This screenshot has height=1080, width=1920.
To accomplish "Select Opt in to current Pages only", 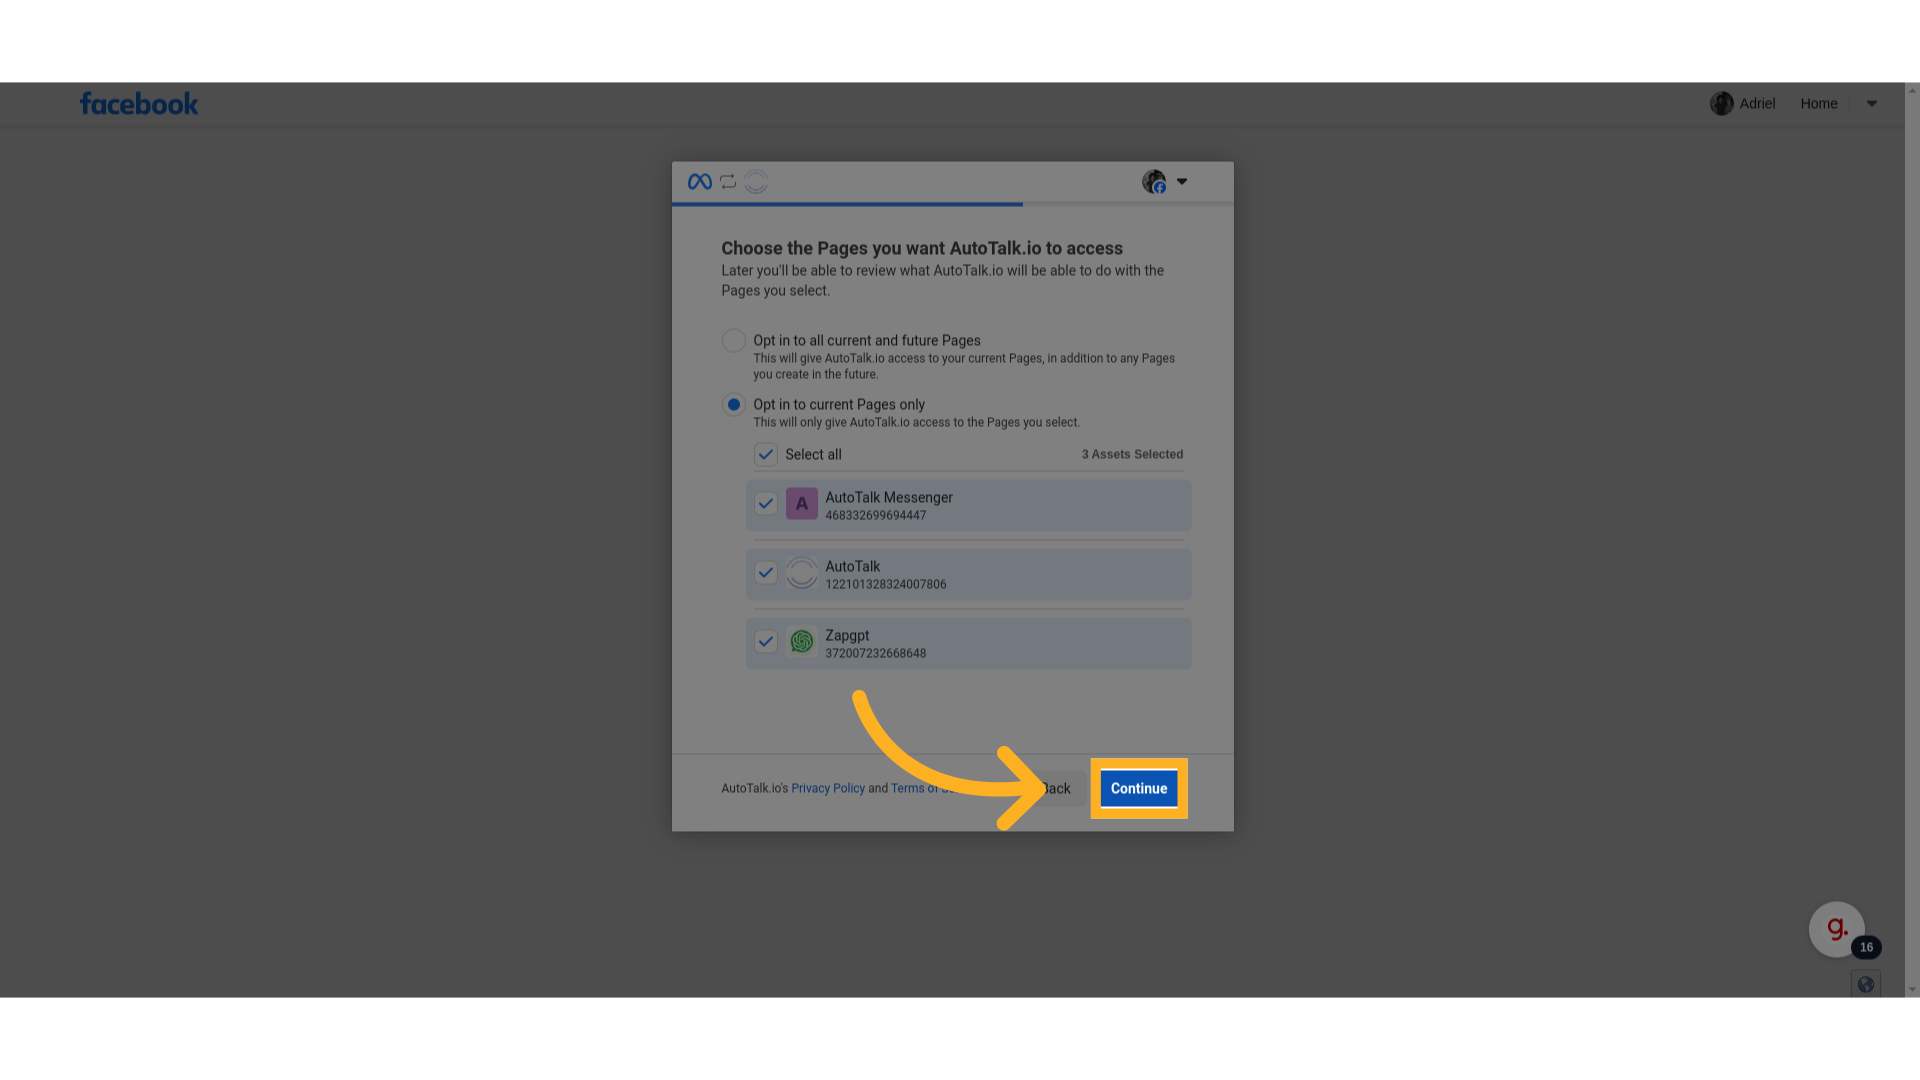I will click(734, 405).
